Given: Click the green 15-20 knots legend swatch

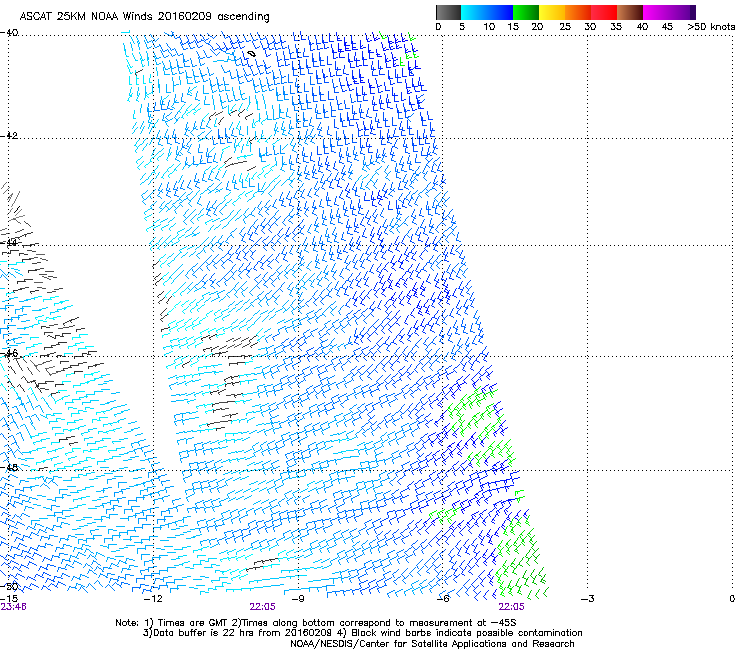Looking at the screenshot, I should (526, 12).
